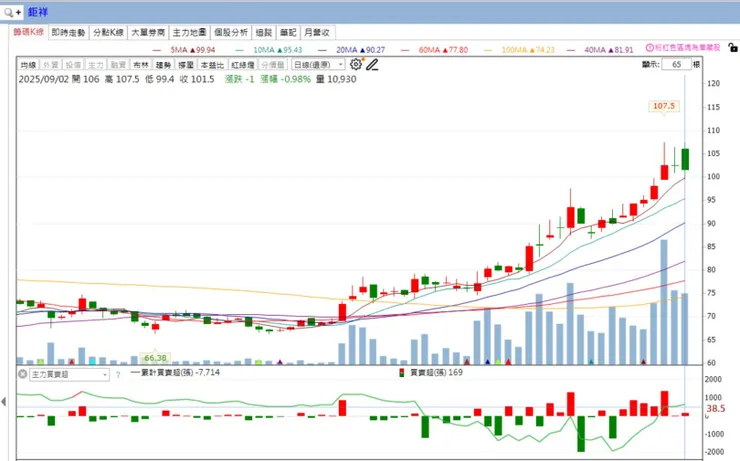The image size is (740, 461).
Task: Click the 鉅祥 stock name link
Action: (x=38, y=12)
